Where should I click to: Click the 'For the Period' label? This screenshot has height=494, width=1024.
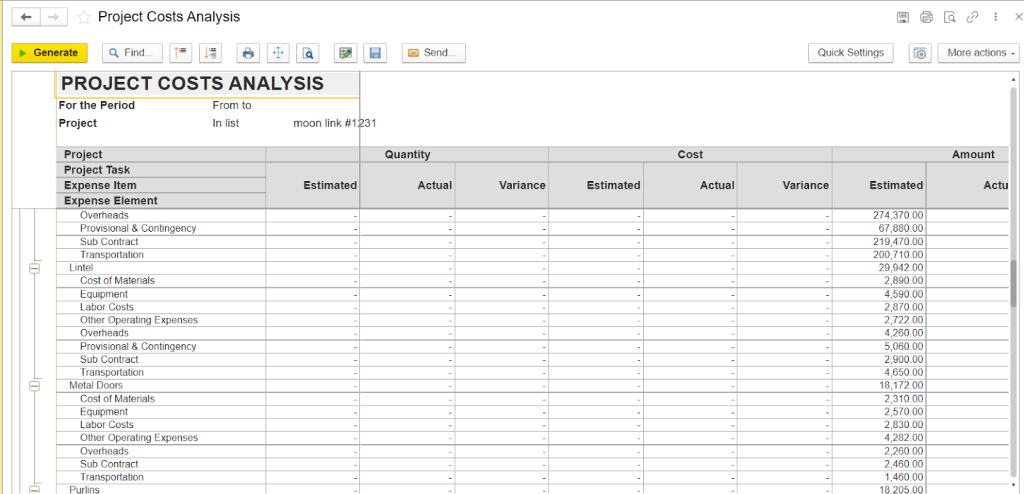(x=97, y=105)
